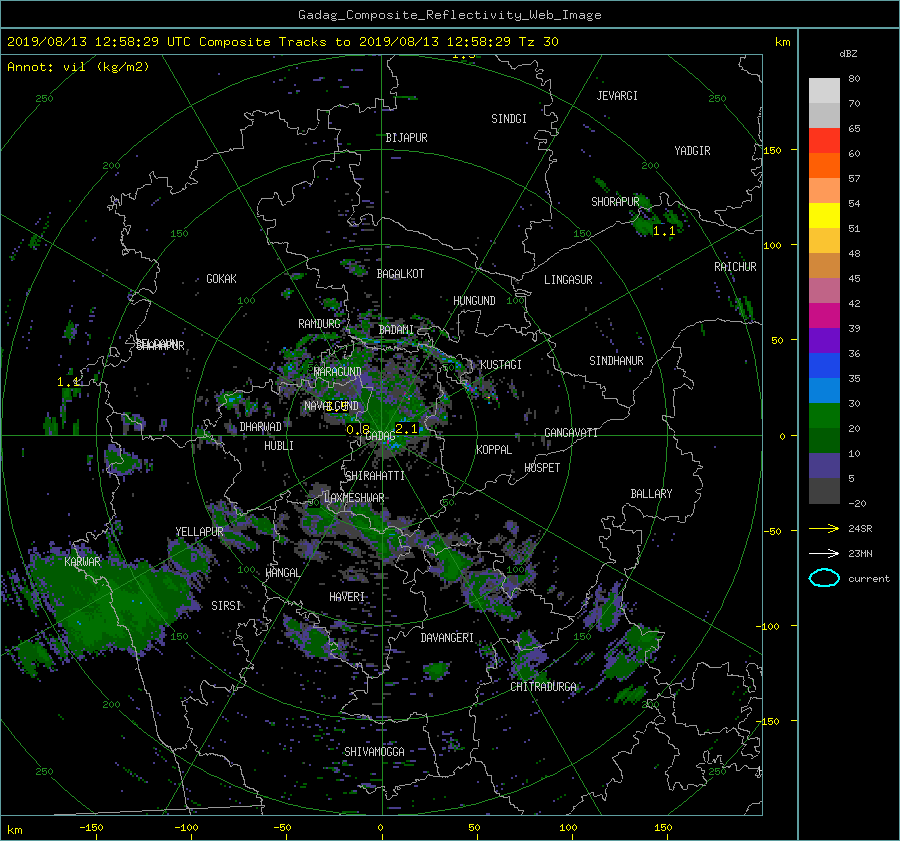Image resolution: width=900 pixels, height=841 pixels.
Task: Click the yellow 51 dBZ color swatch
Action: [824, 216]
